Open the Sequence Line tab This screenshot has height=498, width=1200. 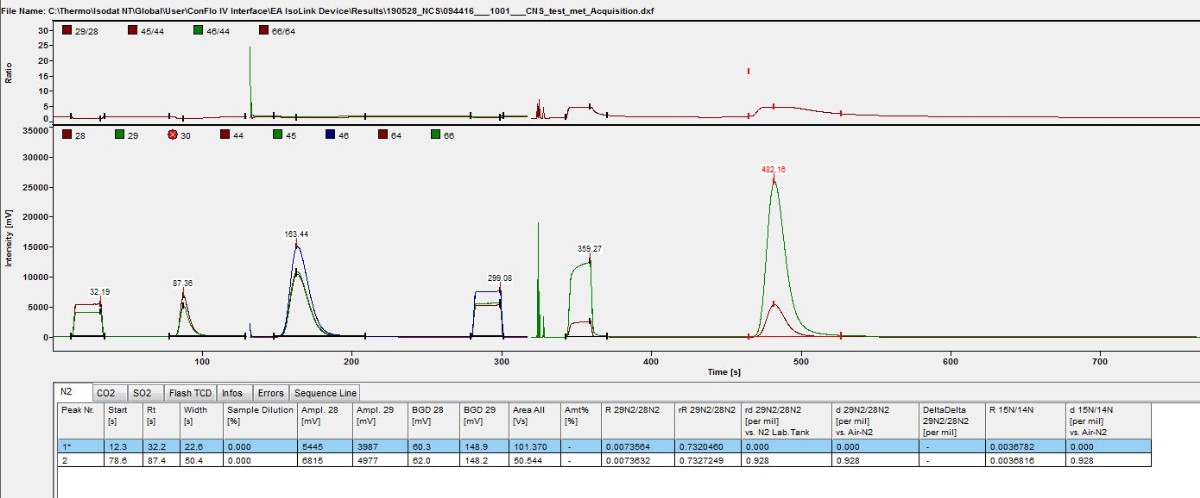click(324, 393)
